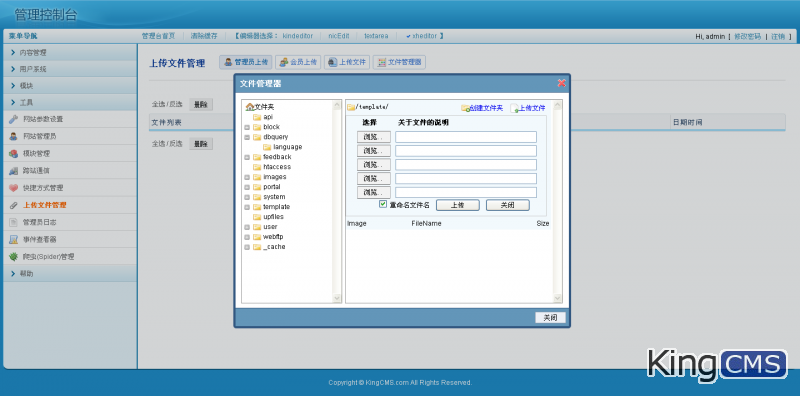Expand the system folder node
800x396 pixels.
(x=247, y=197)
